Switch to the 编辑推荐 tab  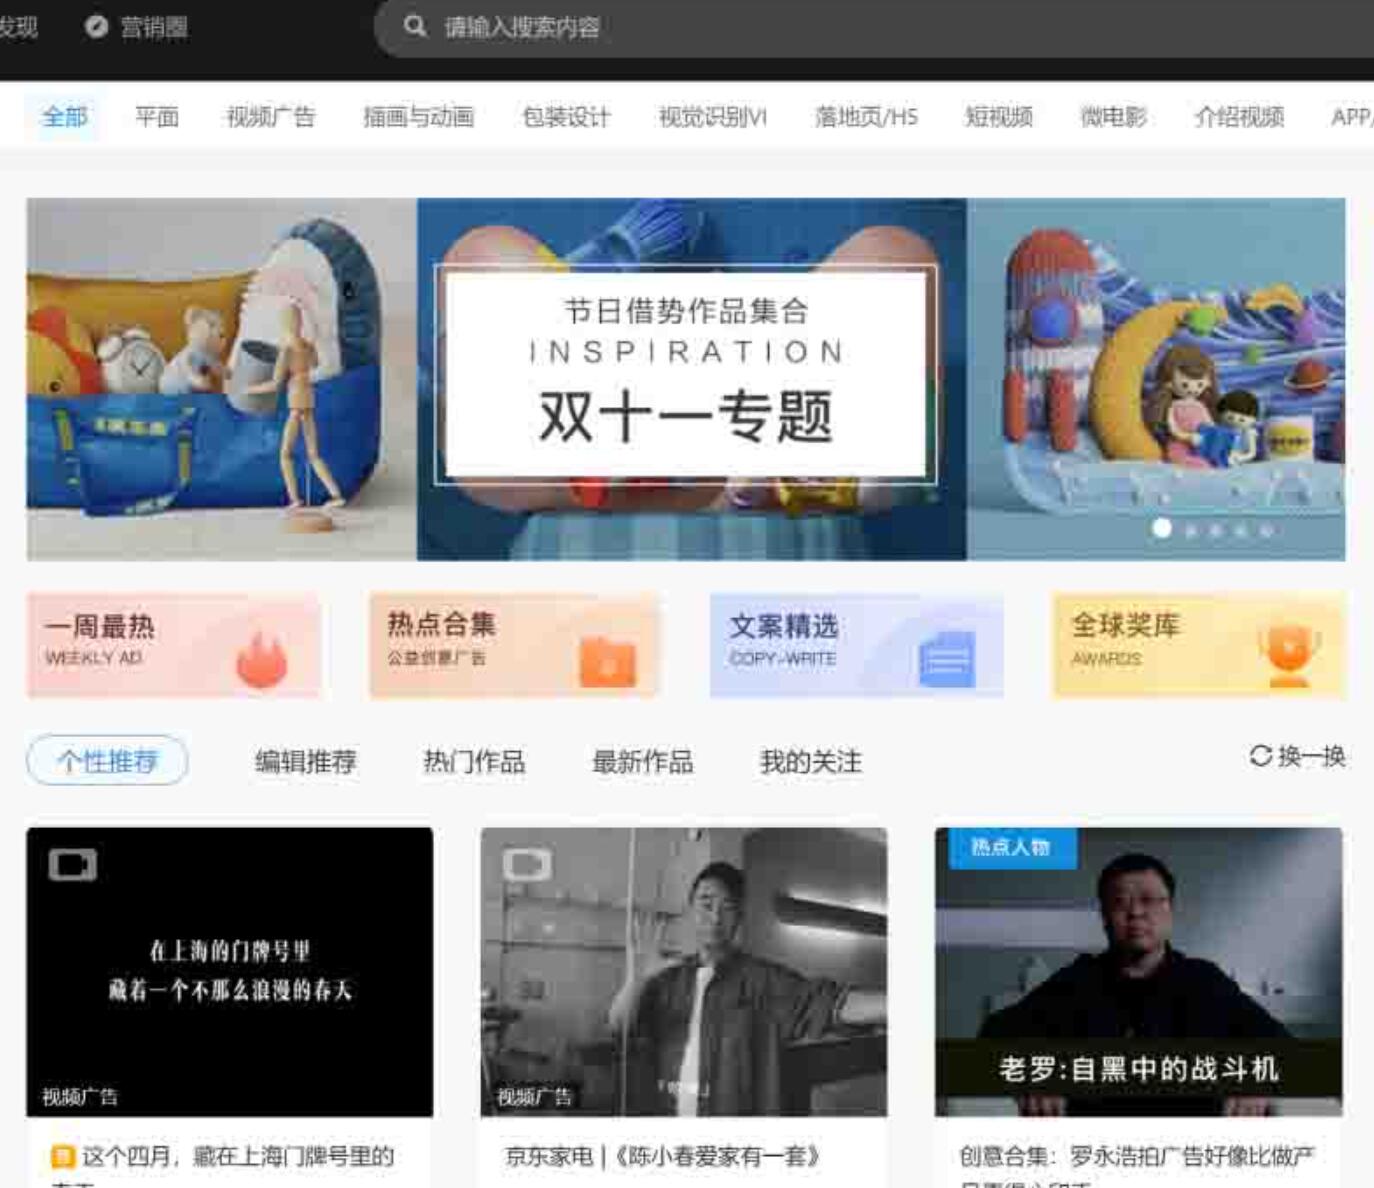pos(306,762)
